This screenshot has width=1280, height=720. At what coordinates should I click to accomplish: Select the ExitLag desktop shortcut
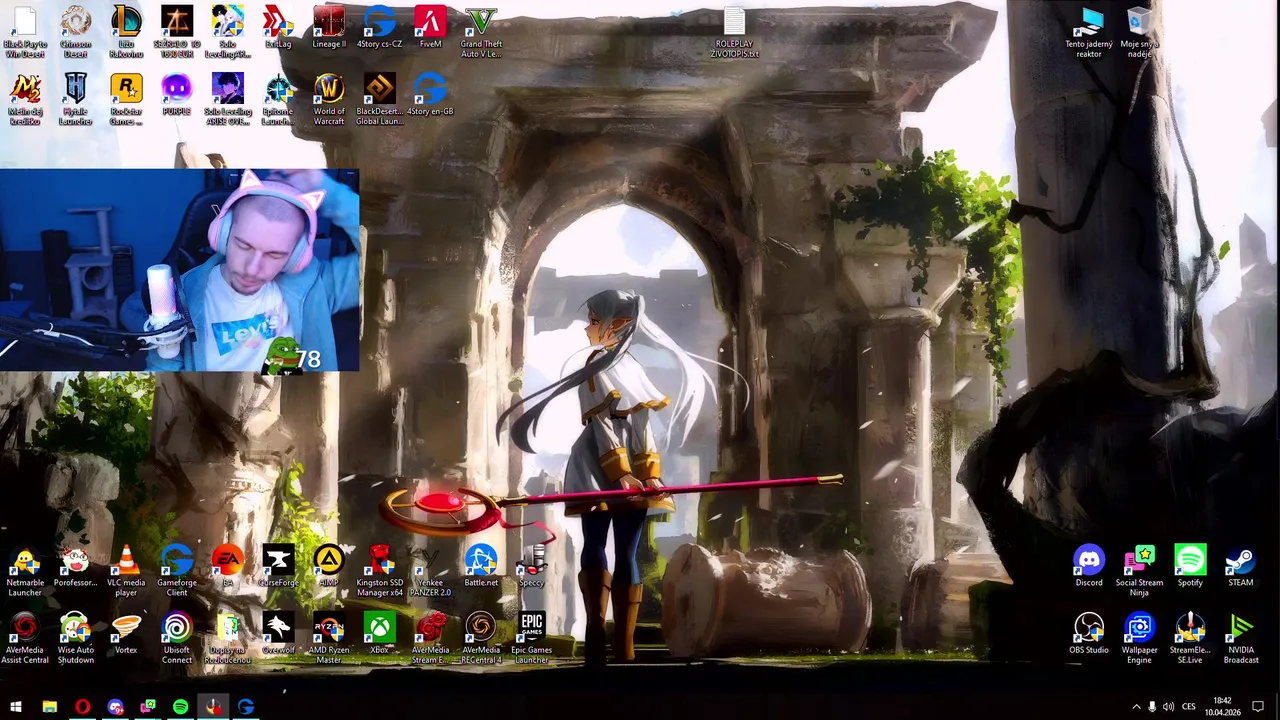tap(278, 27)
